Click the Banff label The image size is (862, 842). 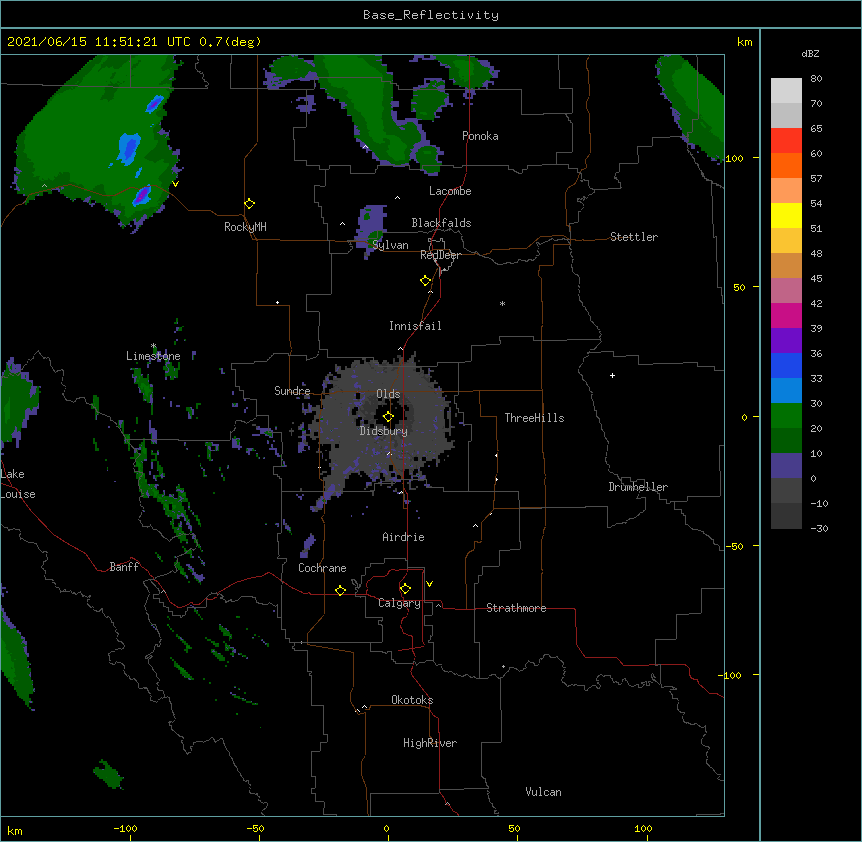click(x=124, y=567)
